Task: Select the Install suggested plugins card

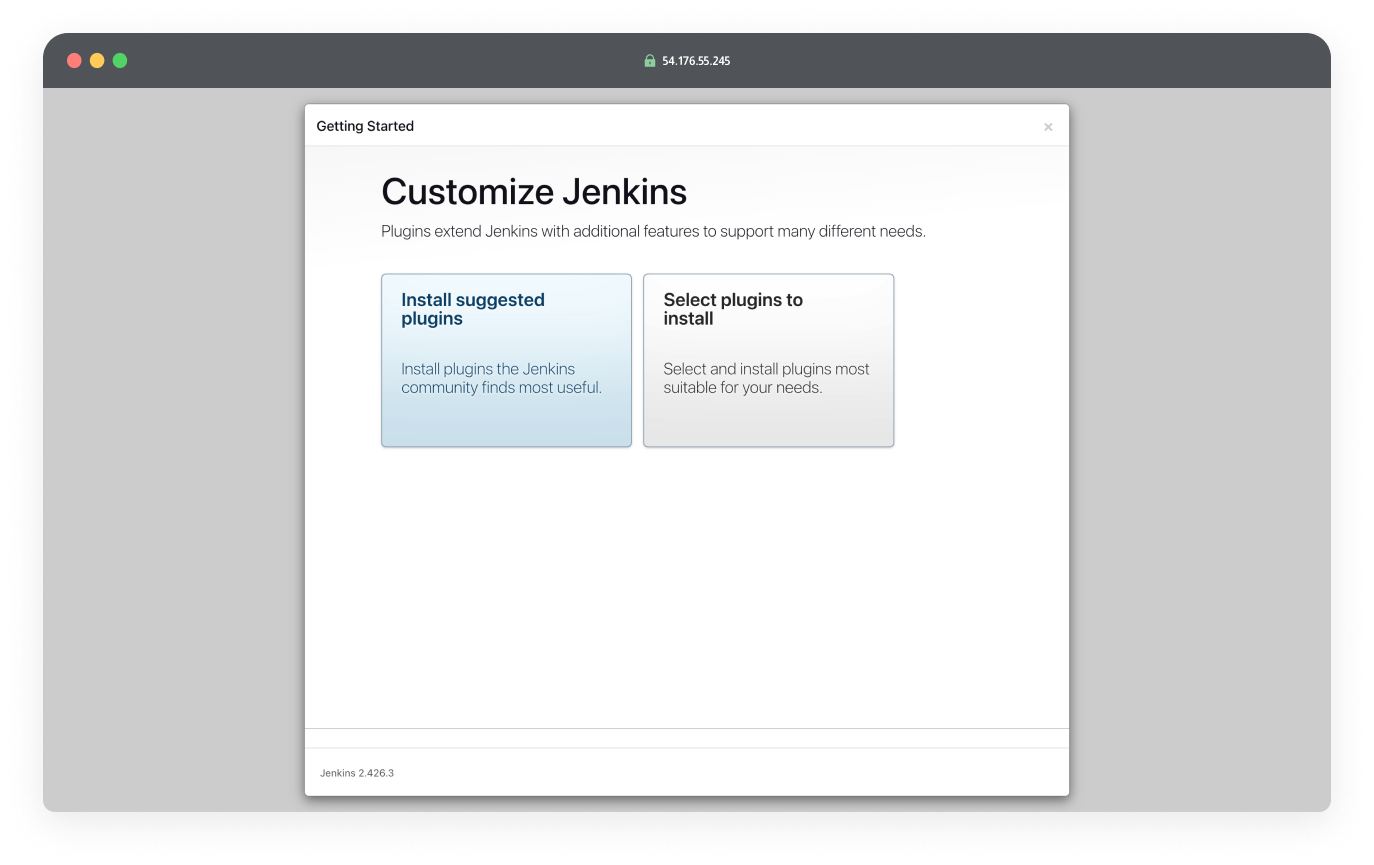Action: 506,360
